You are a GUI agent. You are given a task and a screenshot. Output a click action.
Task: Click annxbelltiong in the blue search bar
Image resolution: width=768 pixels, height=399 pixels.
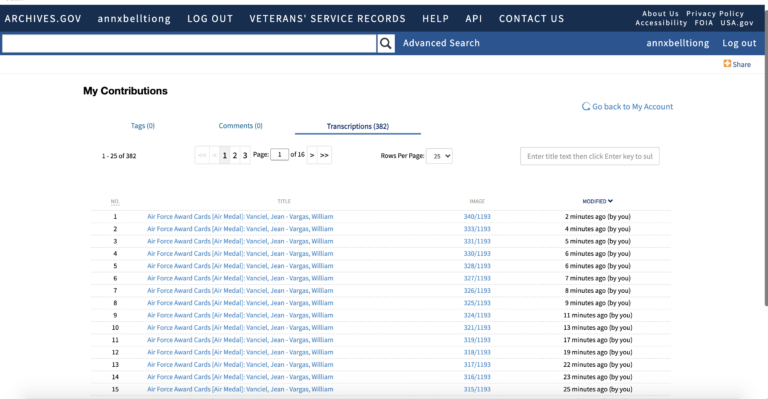pyautogui.click(x=677, y=43)
